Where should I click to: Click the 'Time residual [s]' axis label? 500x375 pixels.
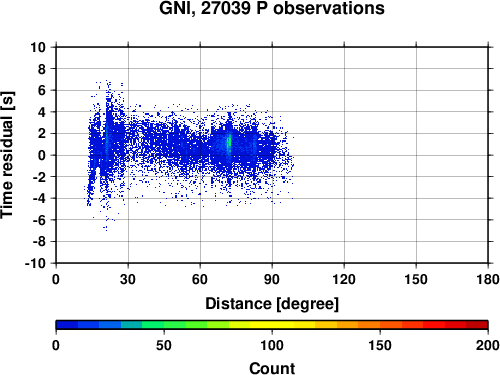click(7, 155)
